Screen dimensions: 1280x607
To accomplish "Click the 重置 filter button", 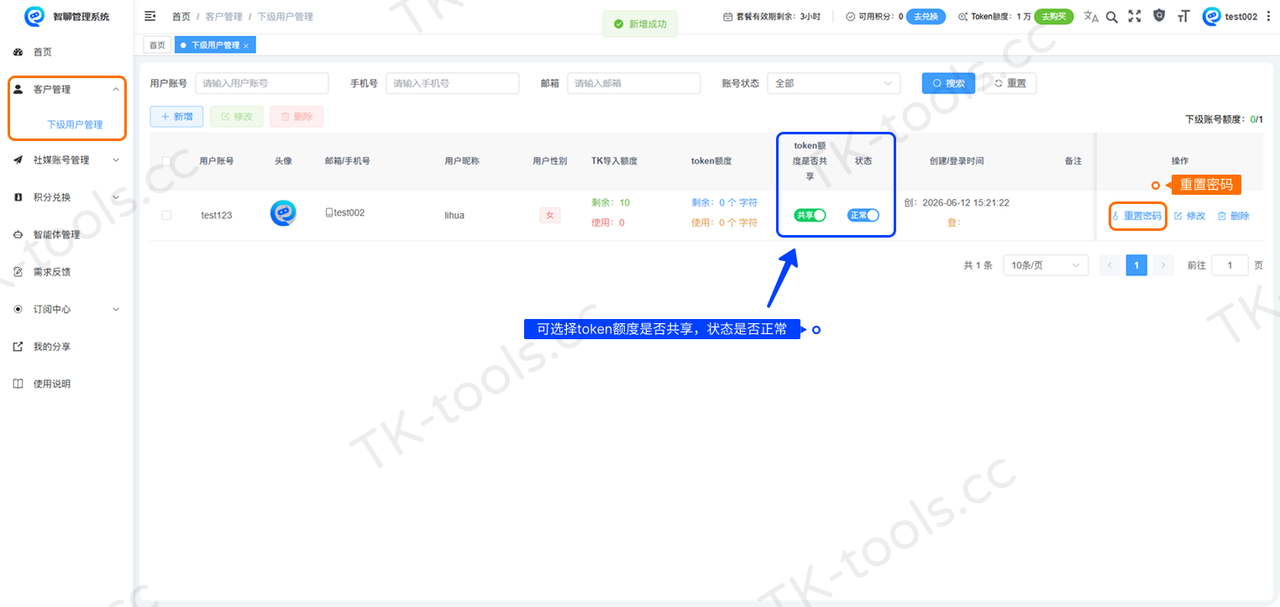I will pyautogui.click(x=1010, y=83).
